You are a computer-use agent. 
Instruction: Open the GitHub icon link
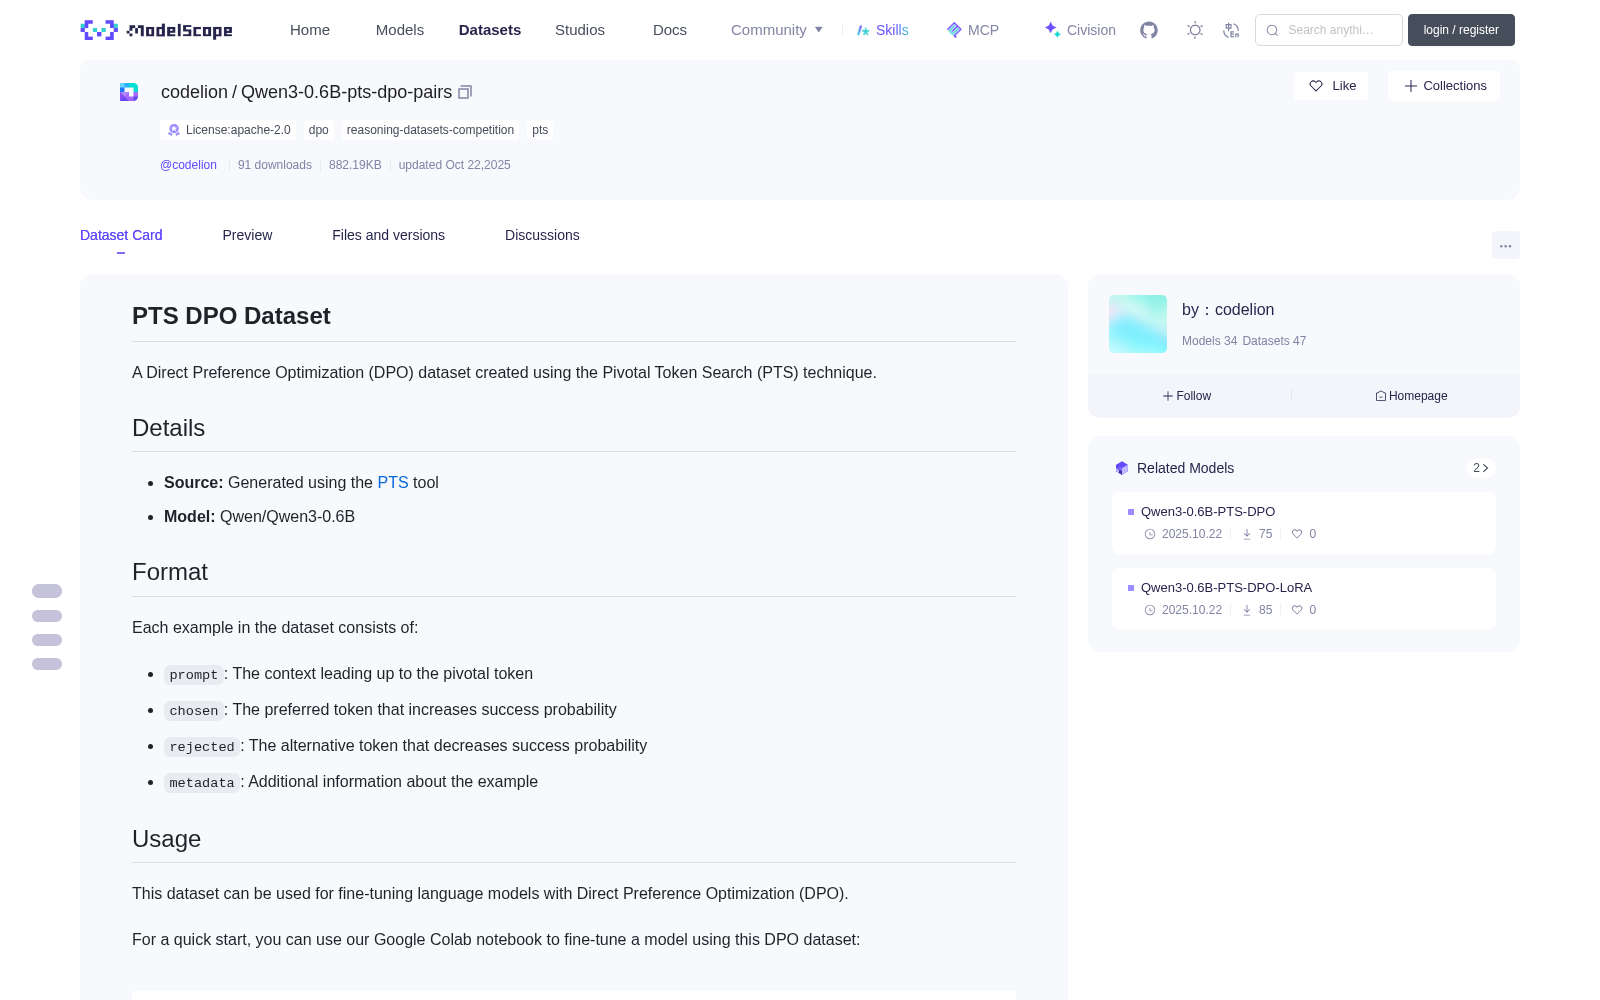point(1149,30)
